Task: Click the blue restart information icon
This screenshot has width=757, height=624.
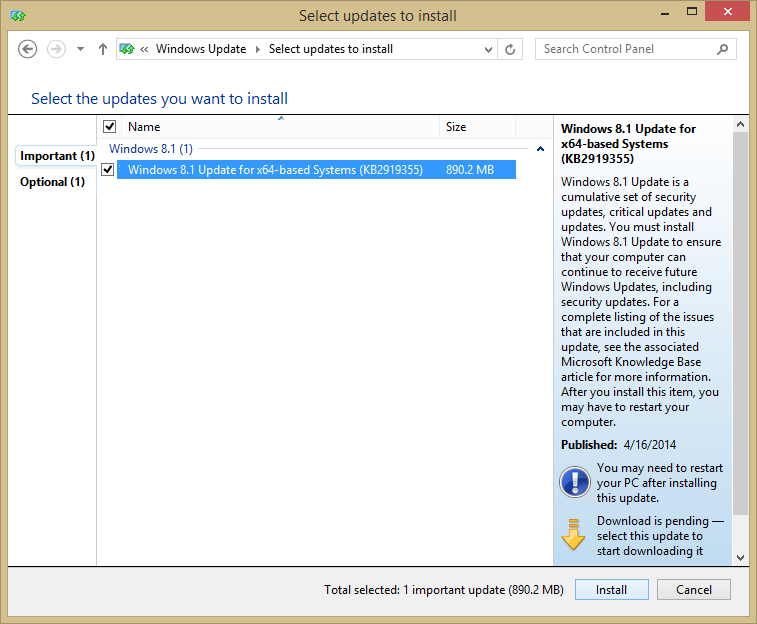Action: [x=574, y=482]
